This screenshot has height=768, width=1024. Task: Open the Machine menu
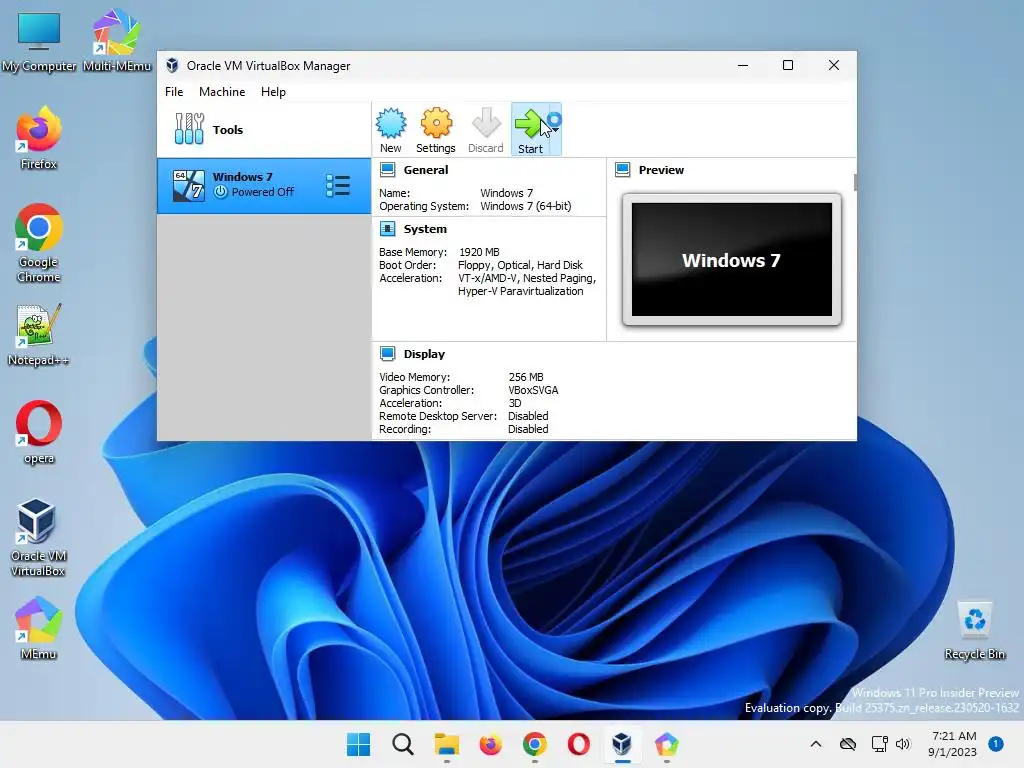click(x=222, y=92)
